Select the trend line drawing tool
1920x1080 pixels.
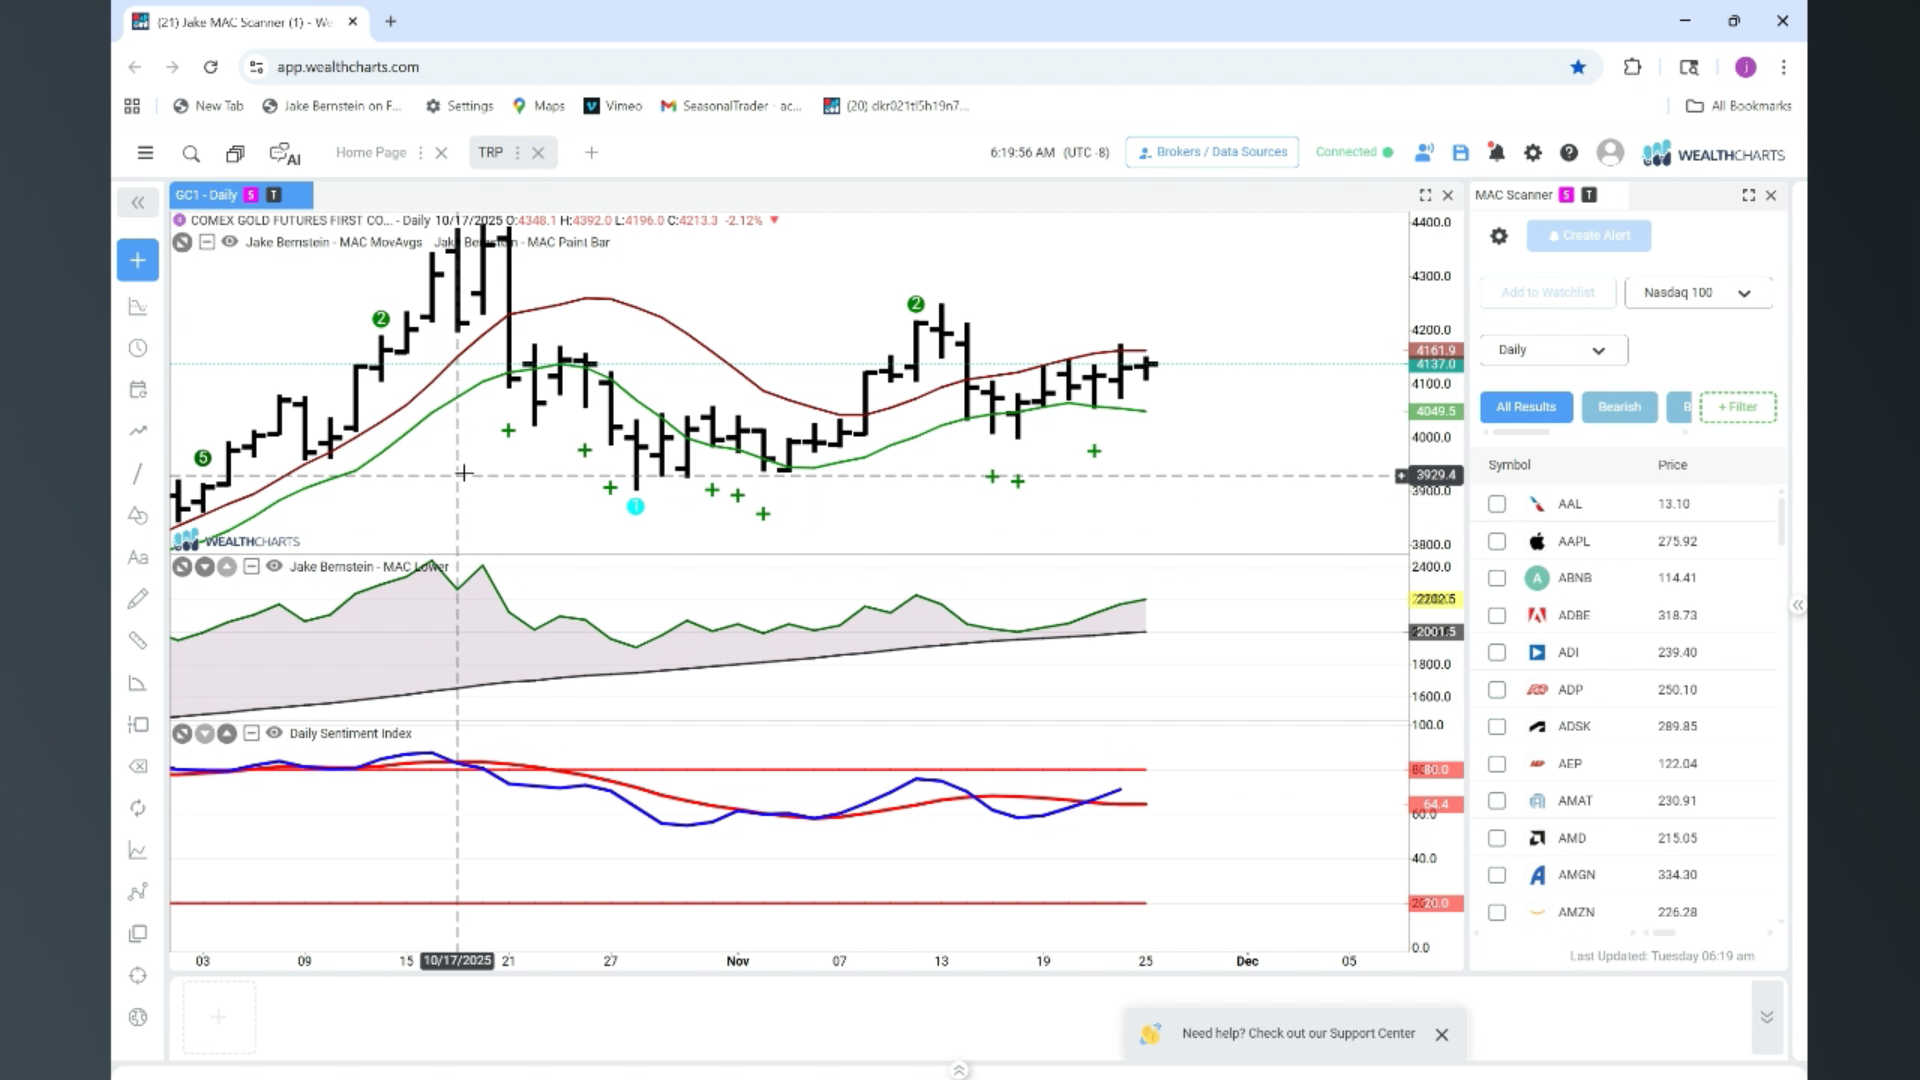(138, 473)
